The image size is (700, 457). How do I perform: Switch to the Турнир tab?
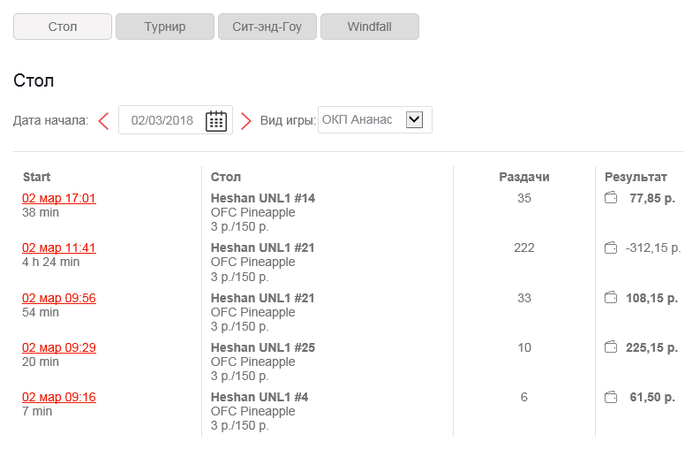click(165, 27)
